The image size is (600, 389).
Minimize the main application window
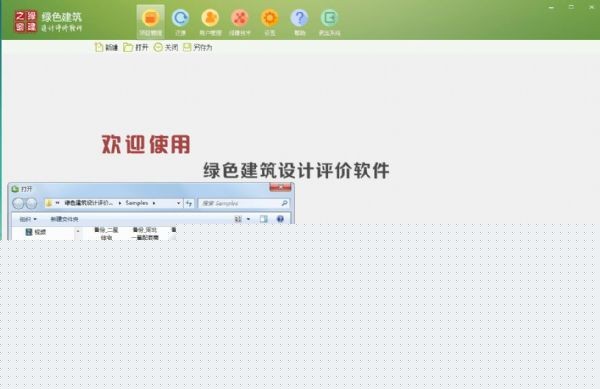coord(551,7)
